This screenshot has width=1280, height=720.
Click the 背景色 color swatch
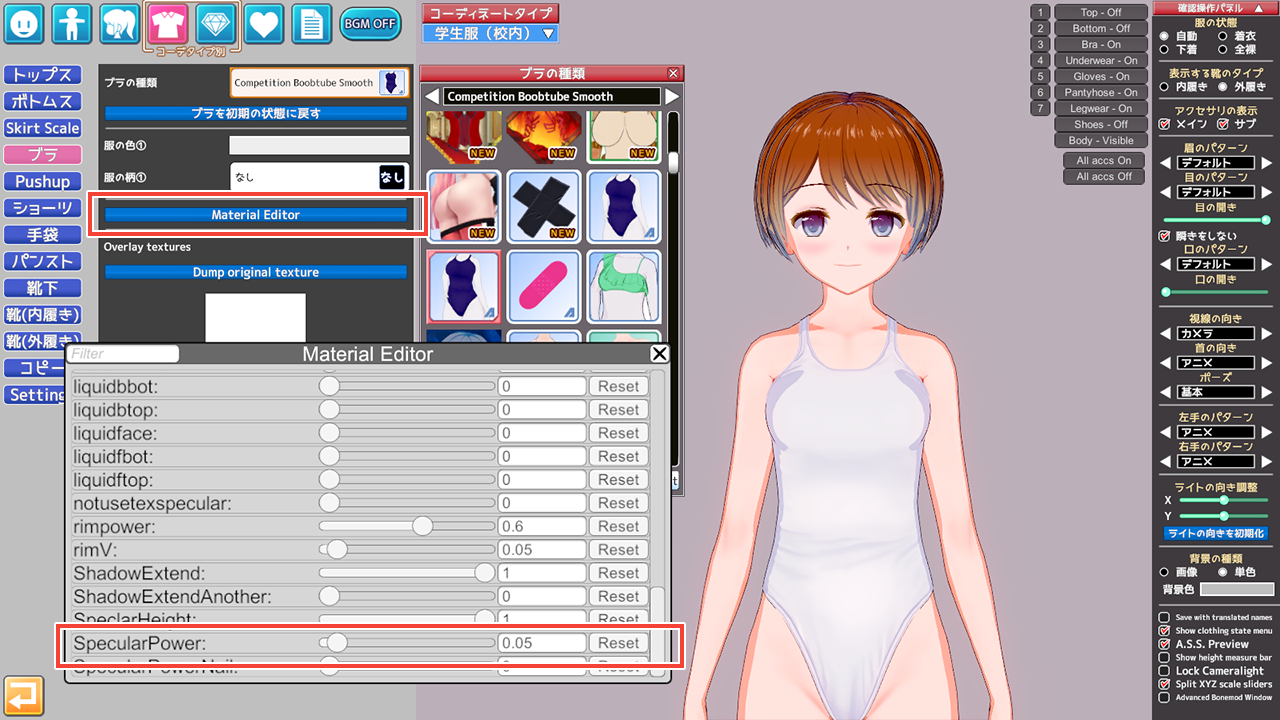(x=1237, y=590)
